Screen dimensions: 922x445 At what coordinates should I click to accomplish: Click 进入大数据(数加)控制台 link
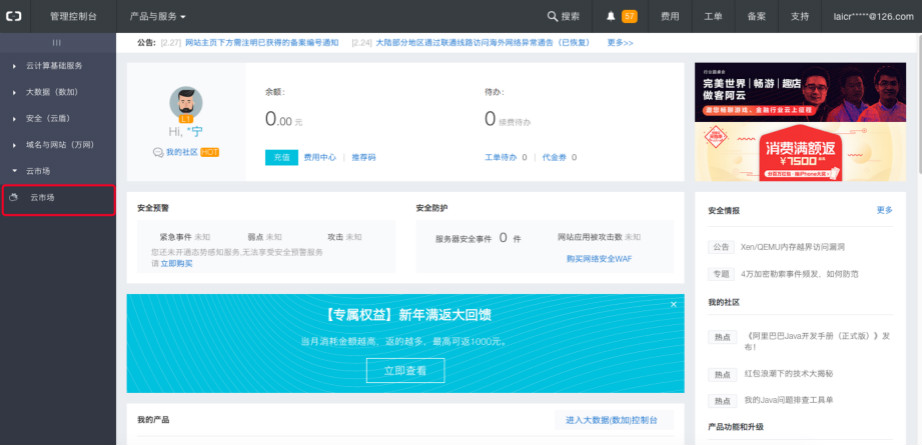pyautogui.click(x=612, y=420)
